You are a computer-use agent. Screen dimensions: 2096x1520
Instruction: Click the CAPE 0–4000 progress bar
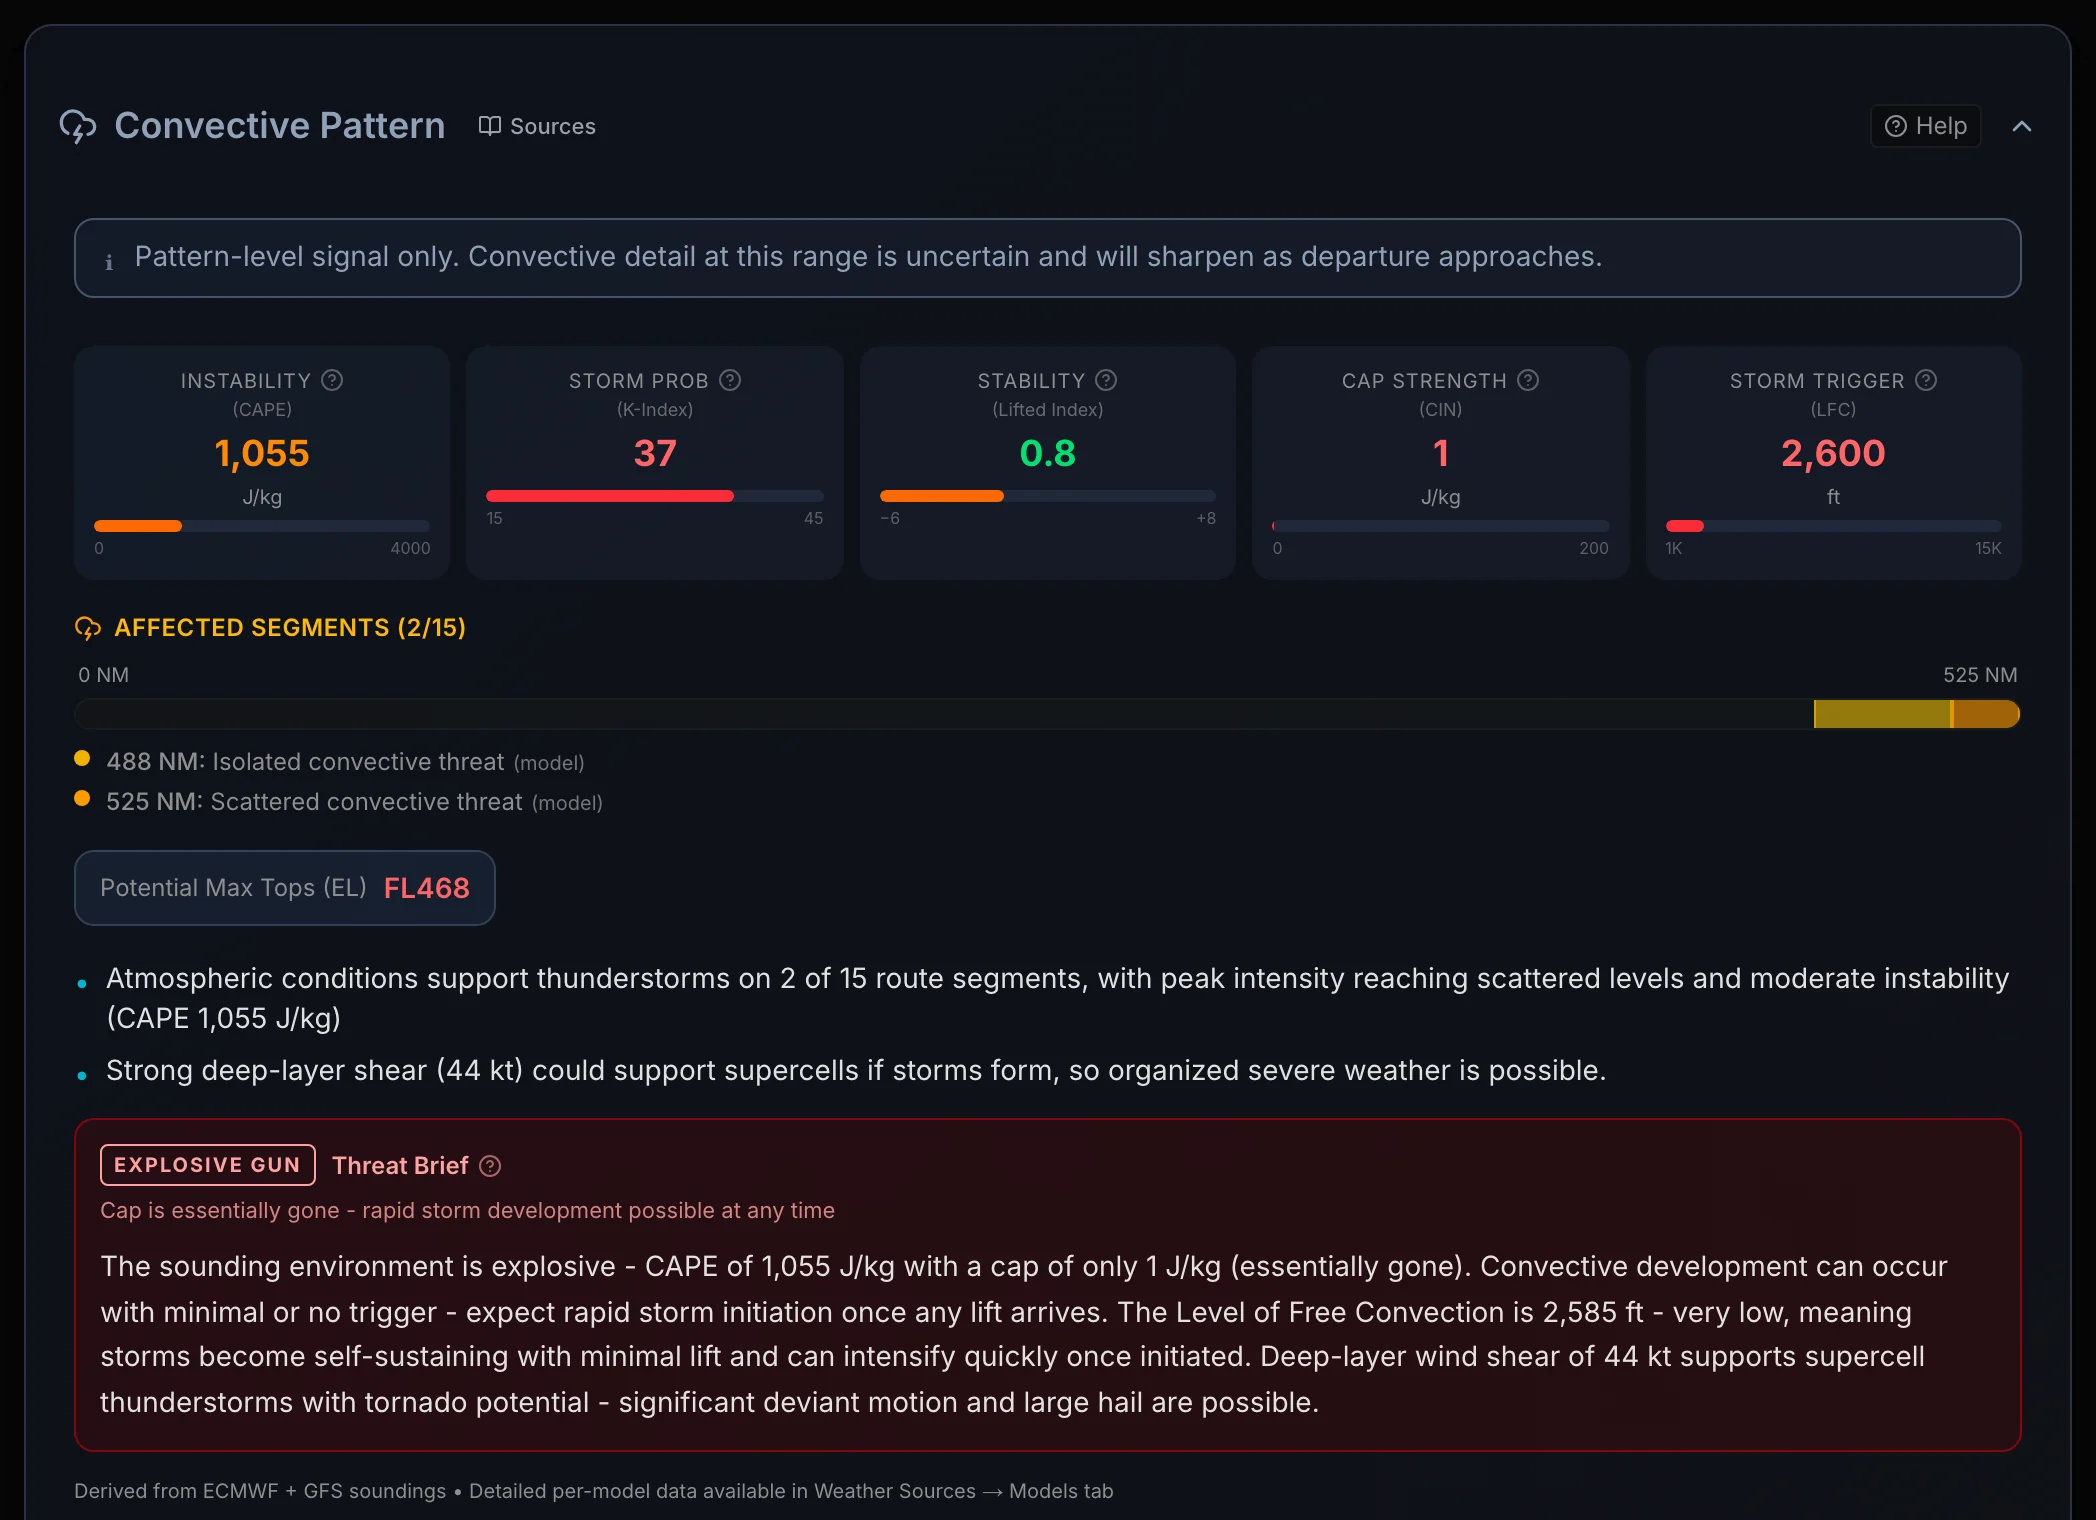pos(262,526)
